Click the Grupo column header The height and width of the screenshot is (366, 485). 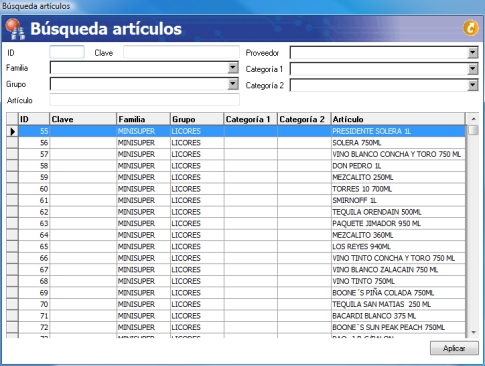[x=197, y=119]
